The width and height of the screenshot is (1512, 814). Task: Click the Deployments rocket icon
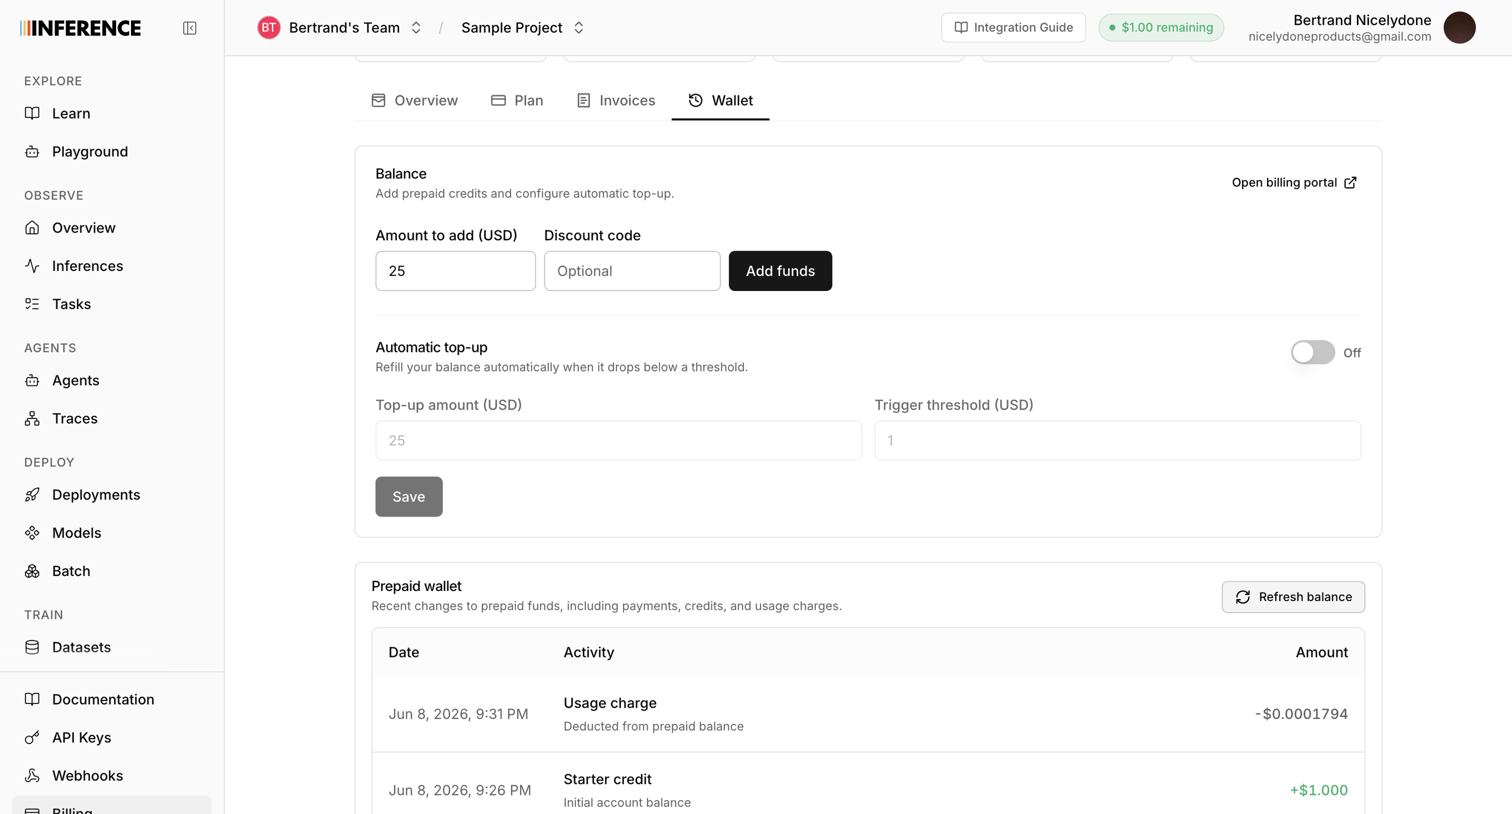32,495
